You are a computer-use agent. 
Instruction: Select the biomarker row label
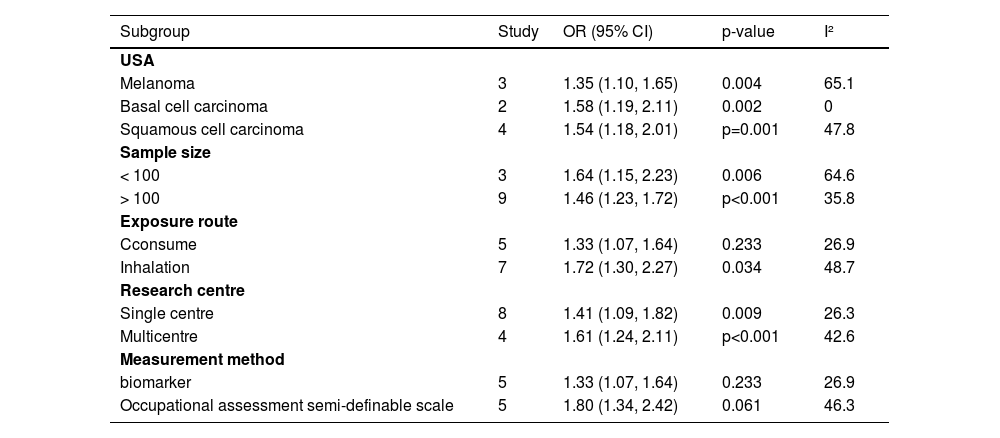point(155,382)
